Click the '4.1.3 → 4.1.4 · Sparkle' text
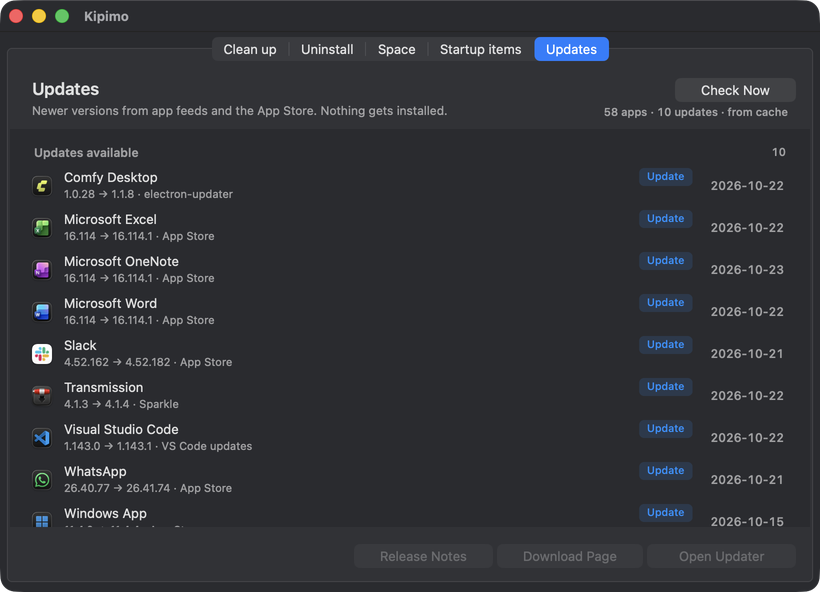This screenshot has width=820, height=592. point(121,404)
